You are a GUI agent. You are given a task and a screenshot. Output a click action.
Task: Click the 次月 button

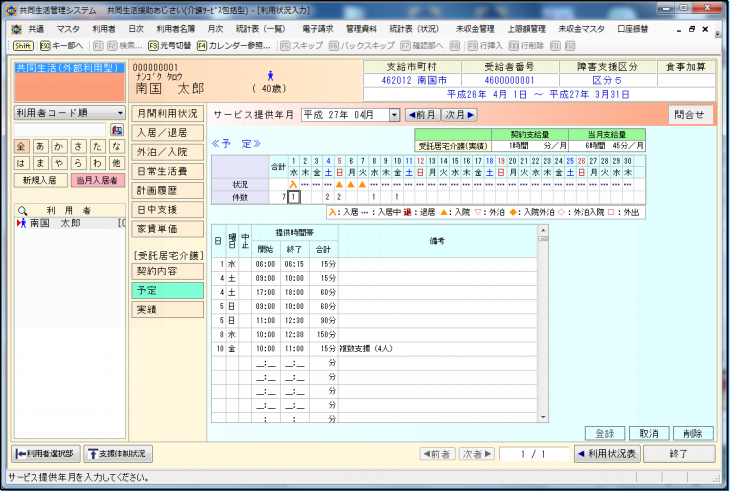click(x=459, y=115)
